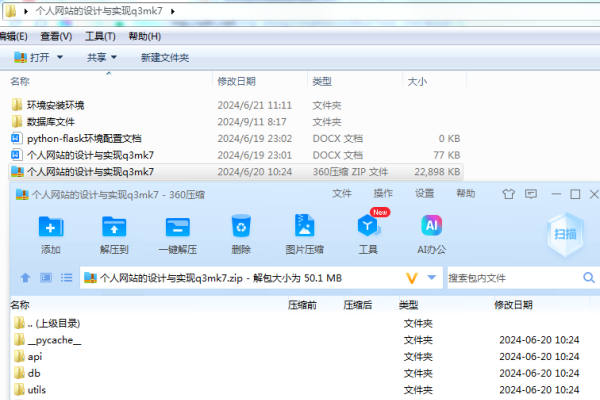Image resolution: width=600 pixels, height=400 pixels.
Task: Click the folder icon in Explorer address bar
Action: tap(11, 11)
